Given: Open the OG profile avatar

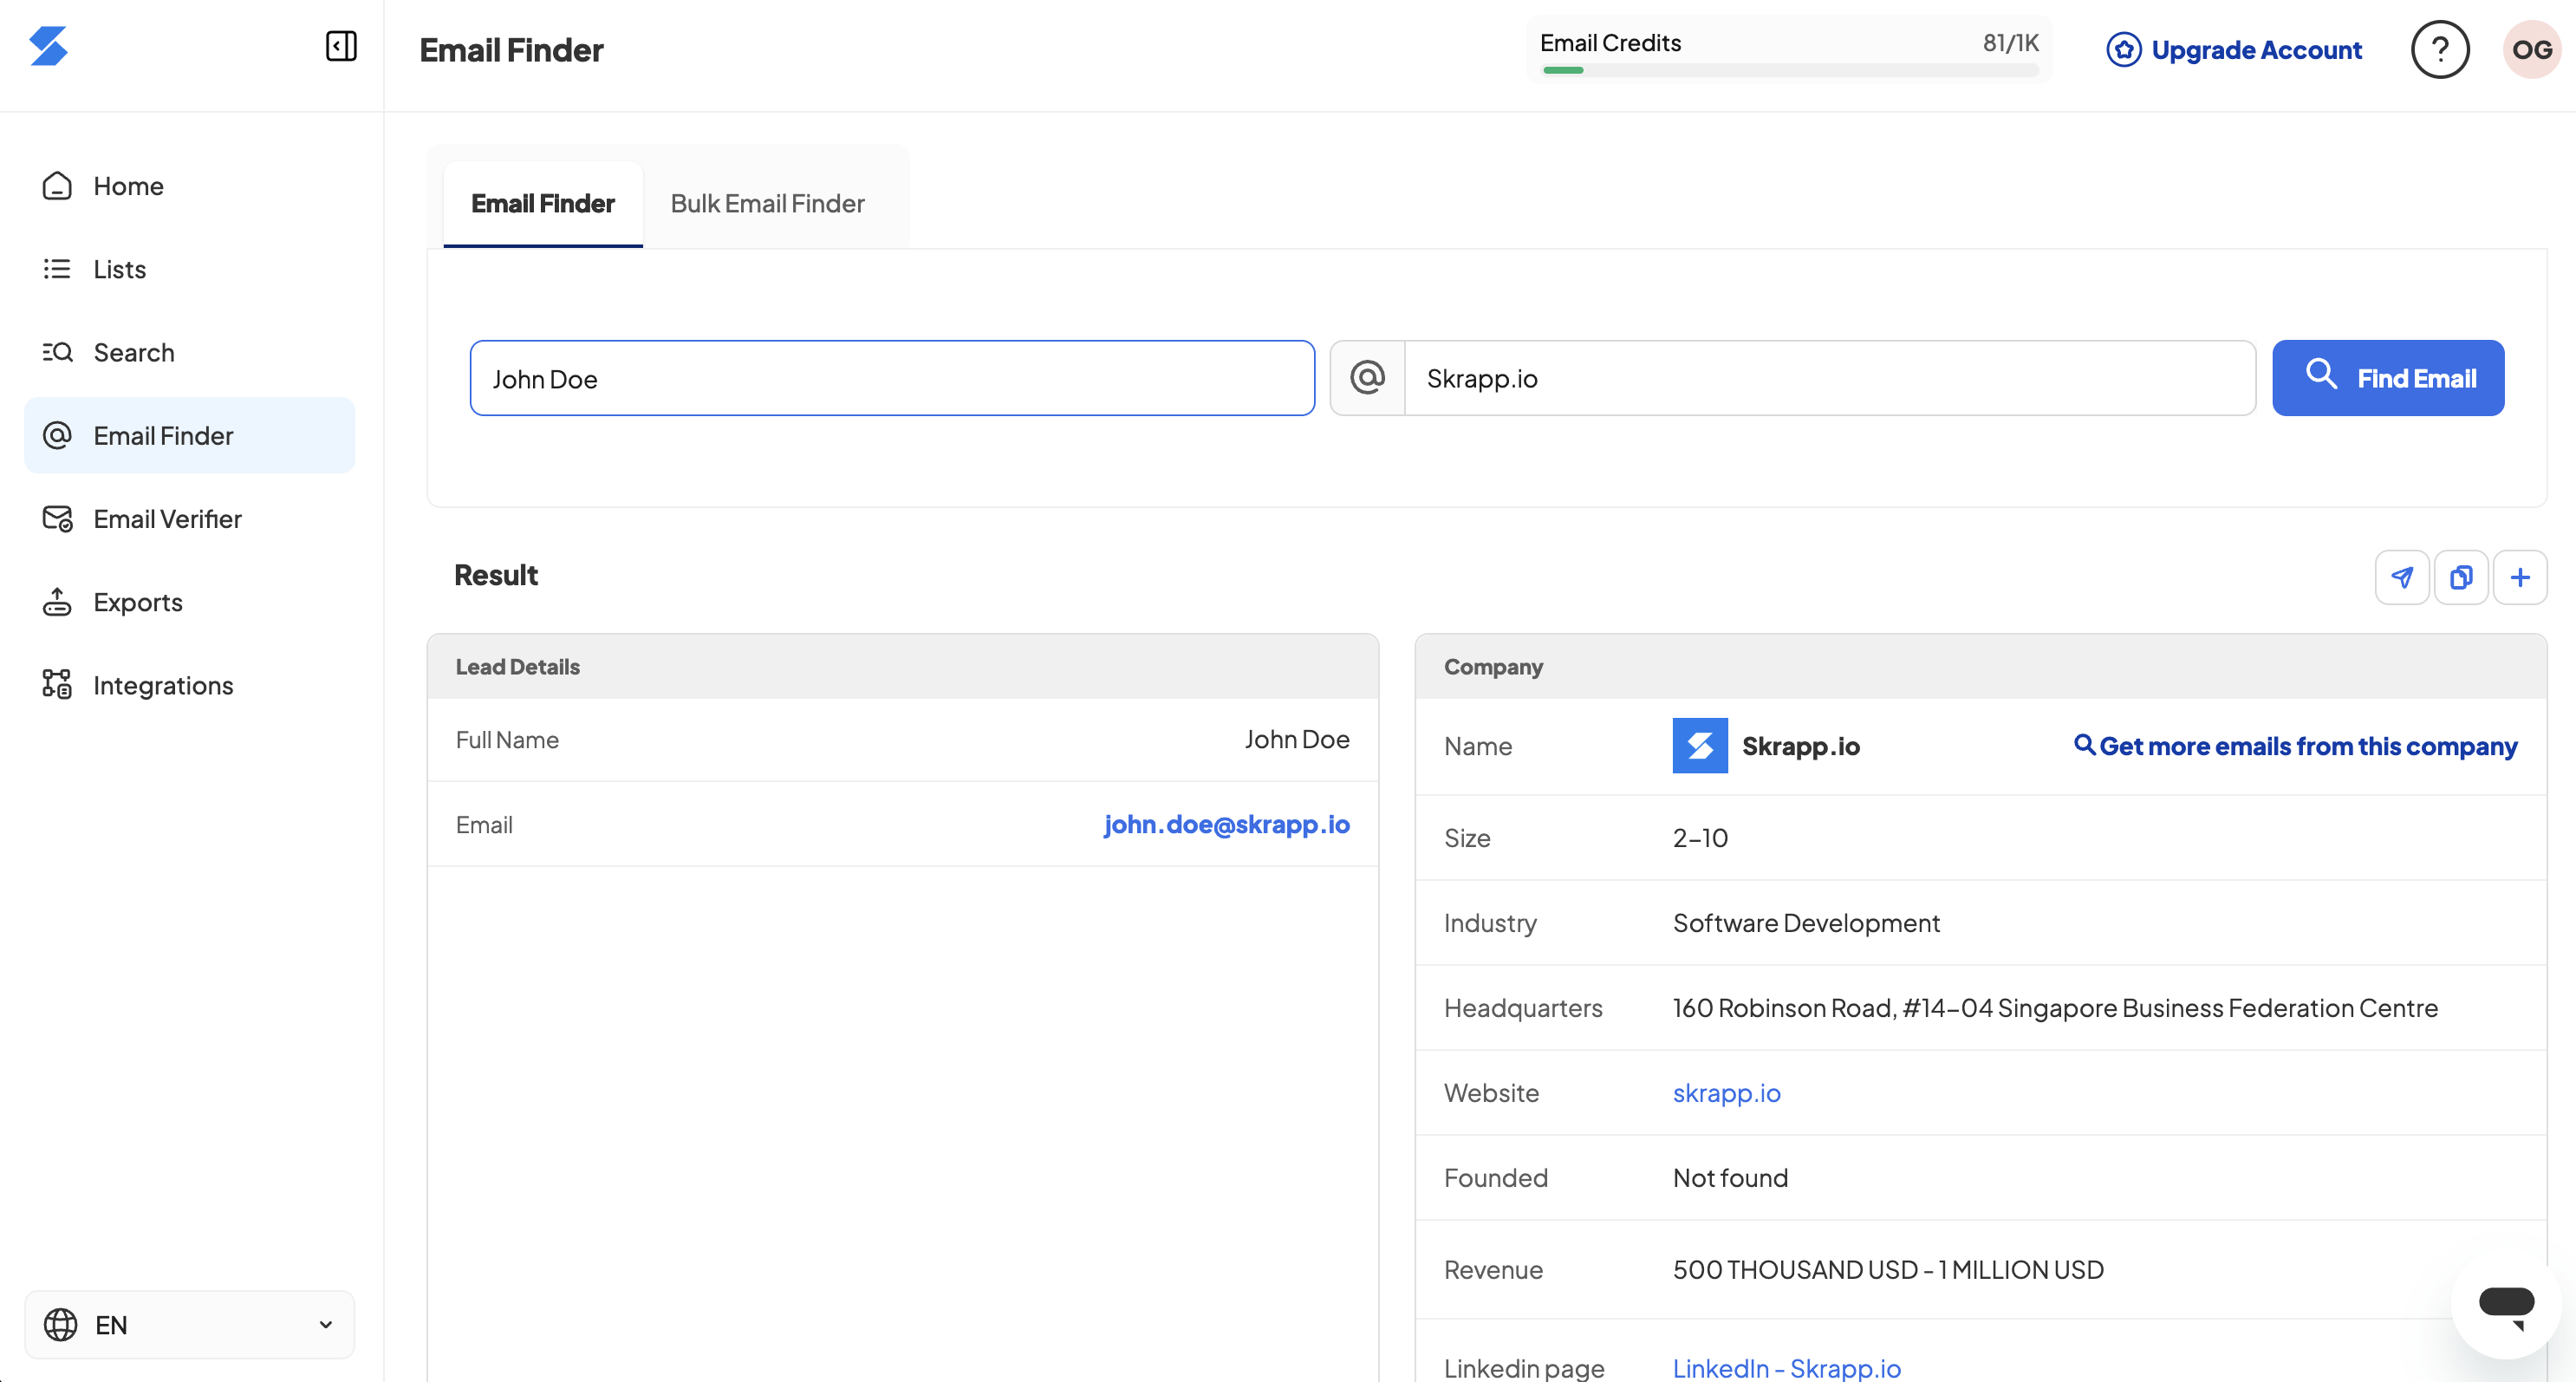Looking at the screenshot, I should click(x=2532, y=49).
